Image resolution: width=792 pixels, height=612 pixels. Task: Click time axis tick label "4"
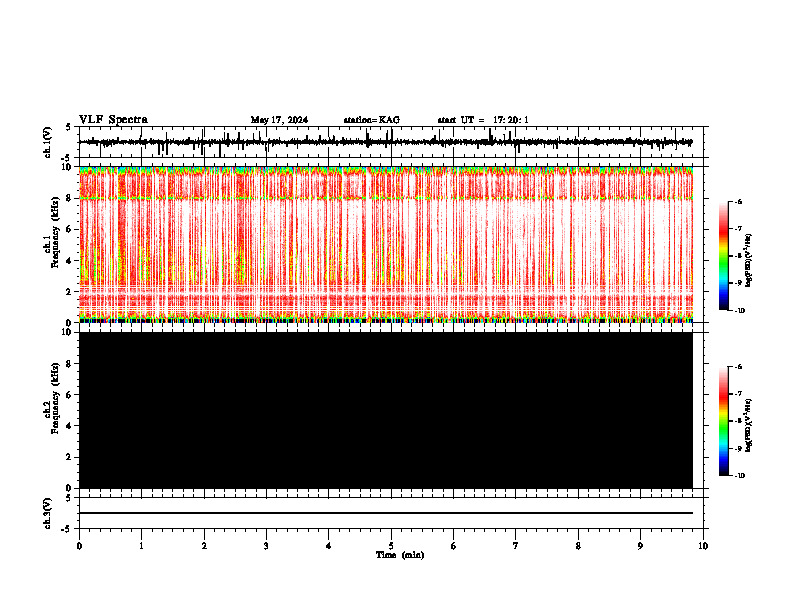[329, 546]
